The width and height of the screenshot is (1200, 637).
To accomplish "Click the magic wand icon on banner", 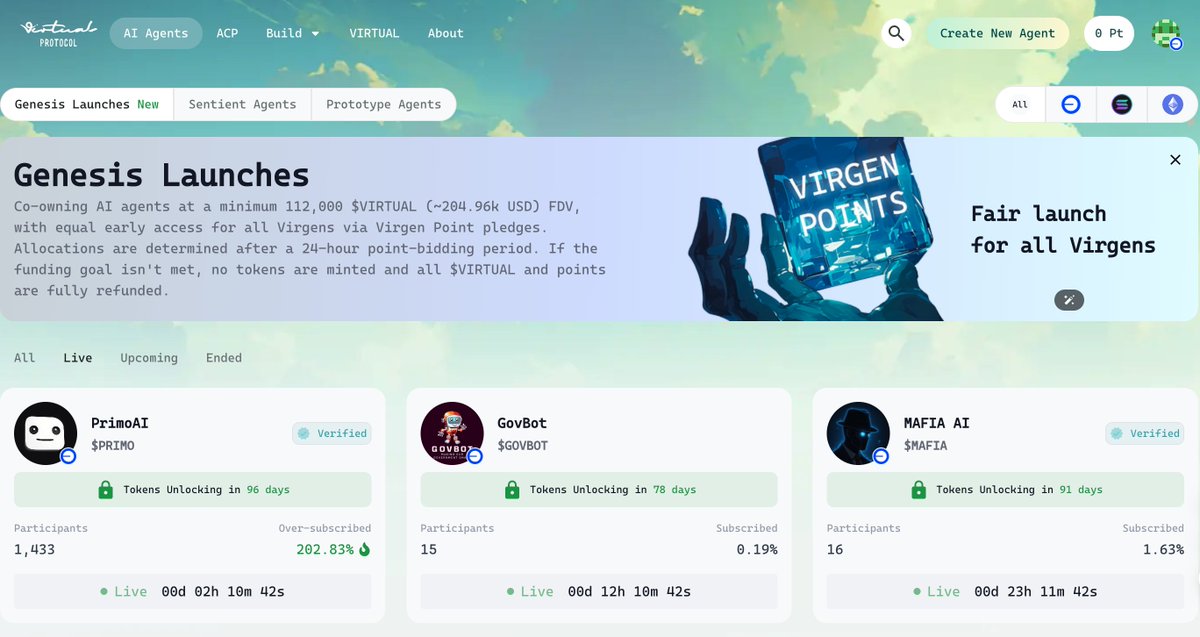I will (x=1069, y=300).
